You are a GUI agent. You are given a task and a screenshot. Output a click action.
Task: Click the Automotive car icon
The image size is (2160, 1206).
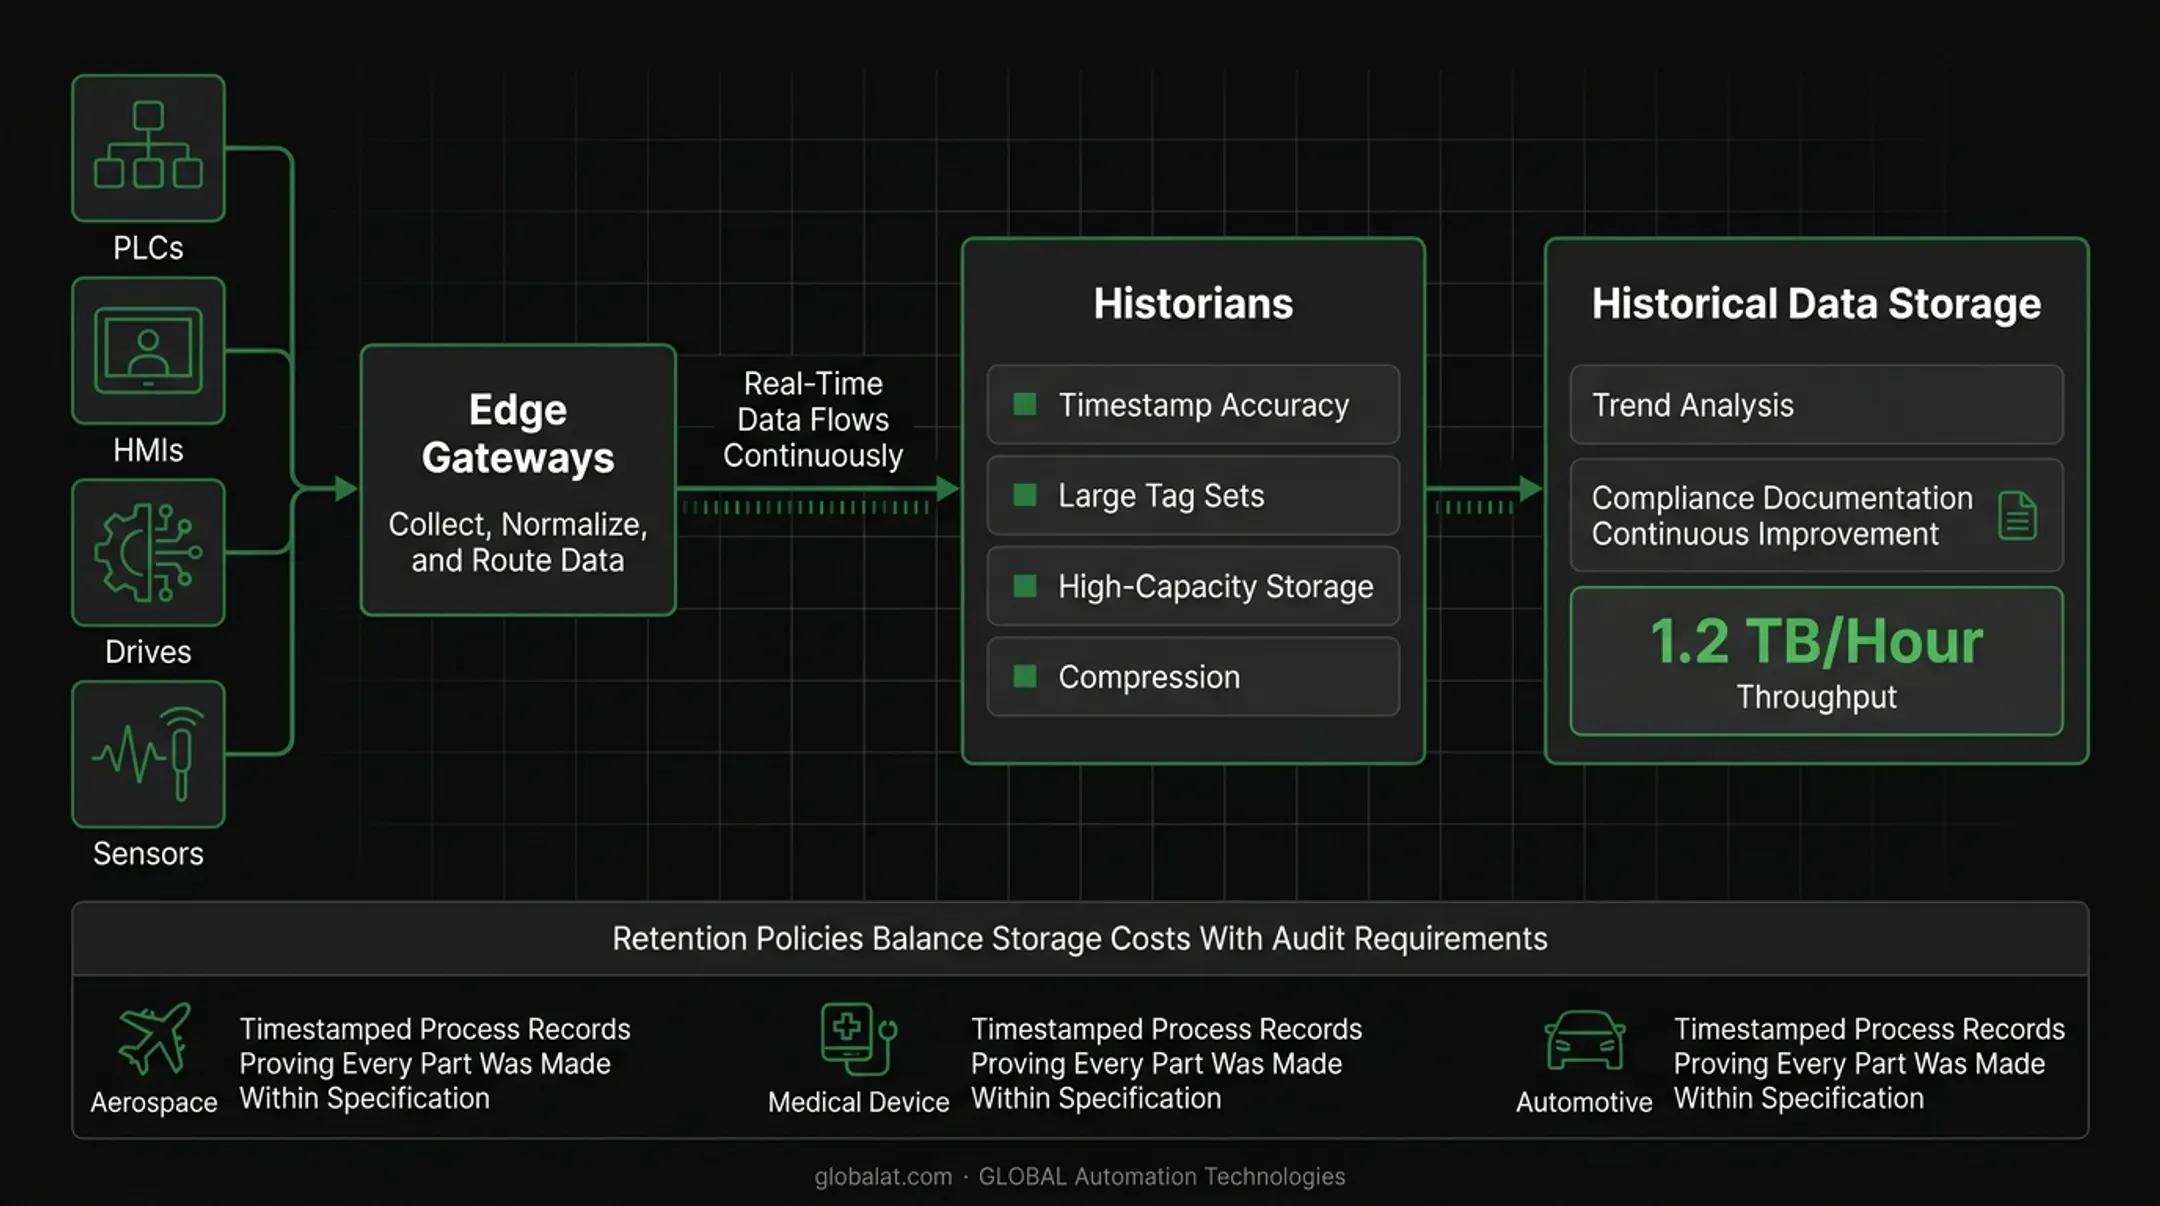1585,1041
